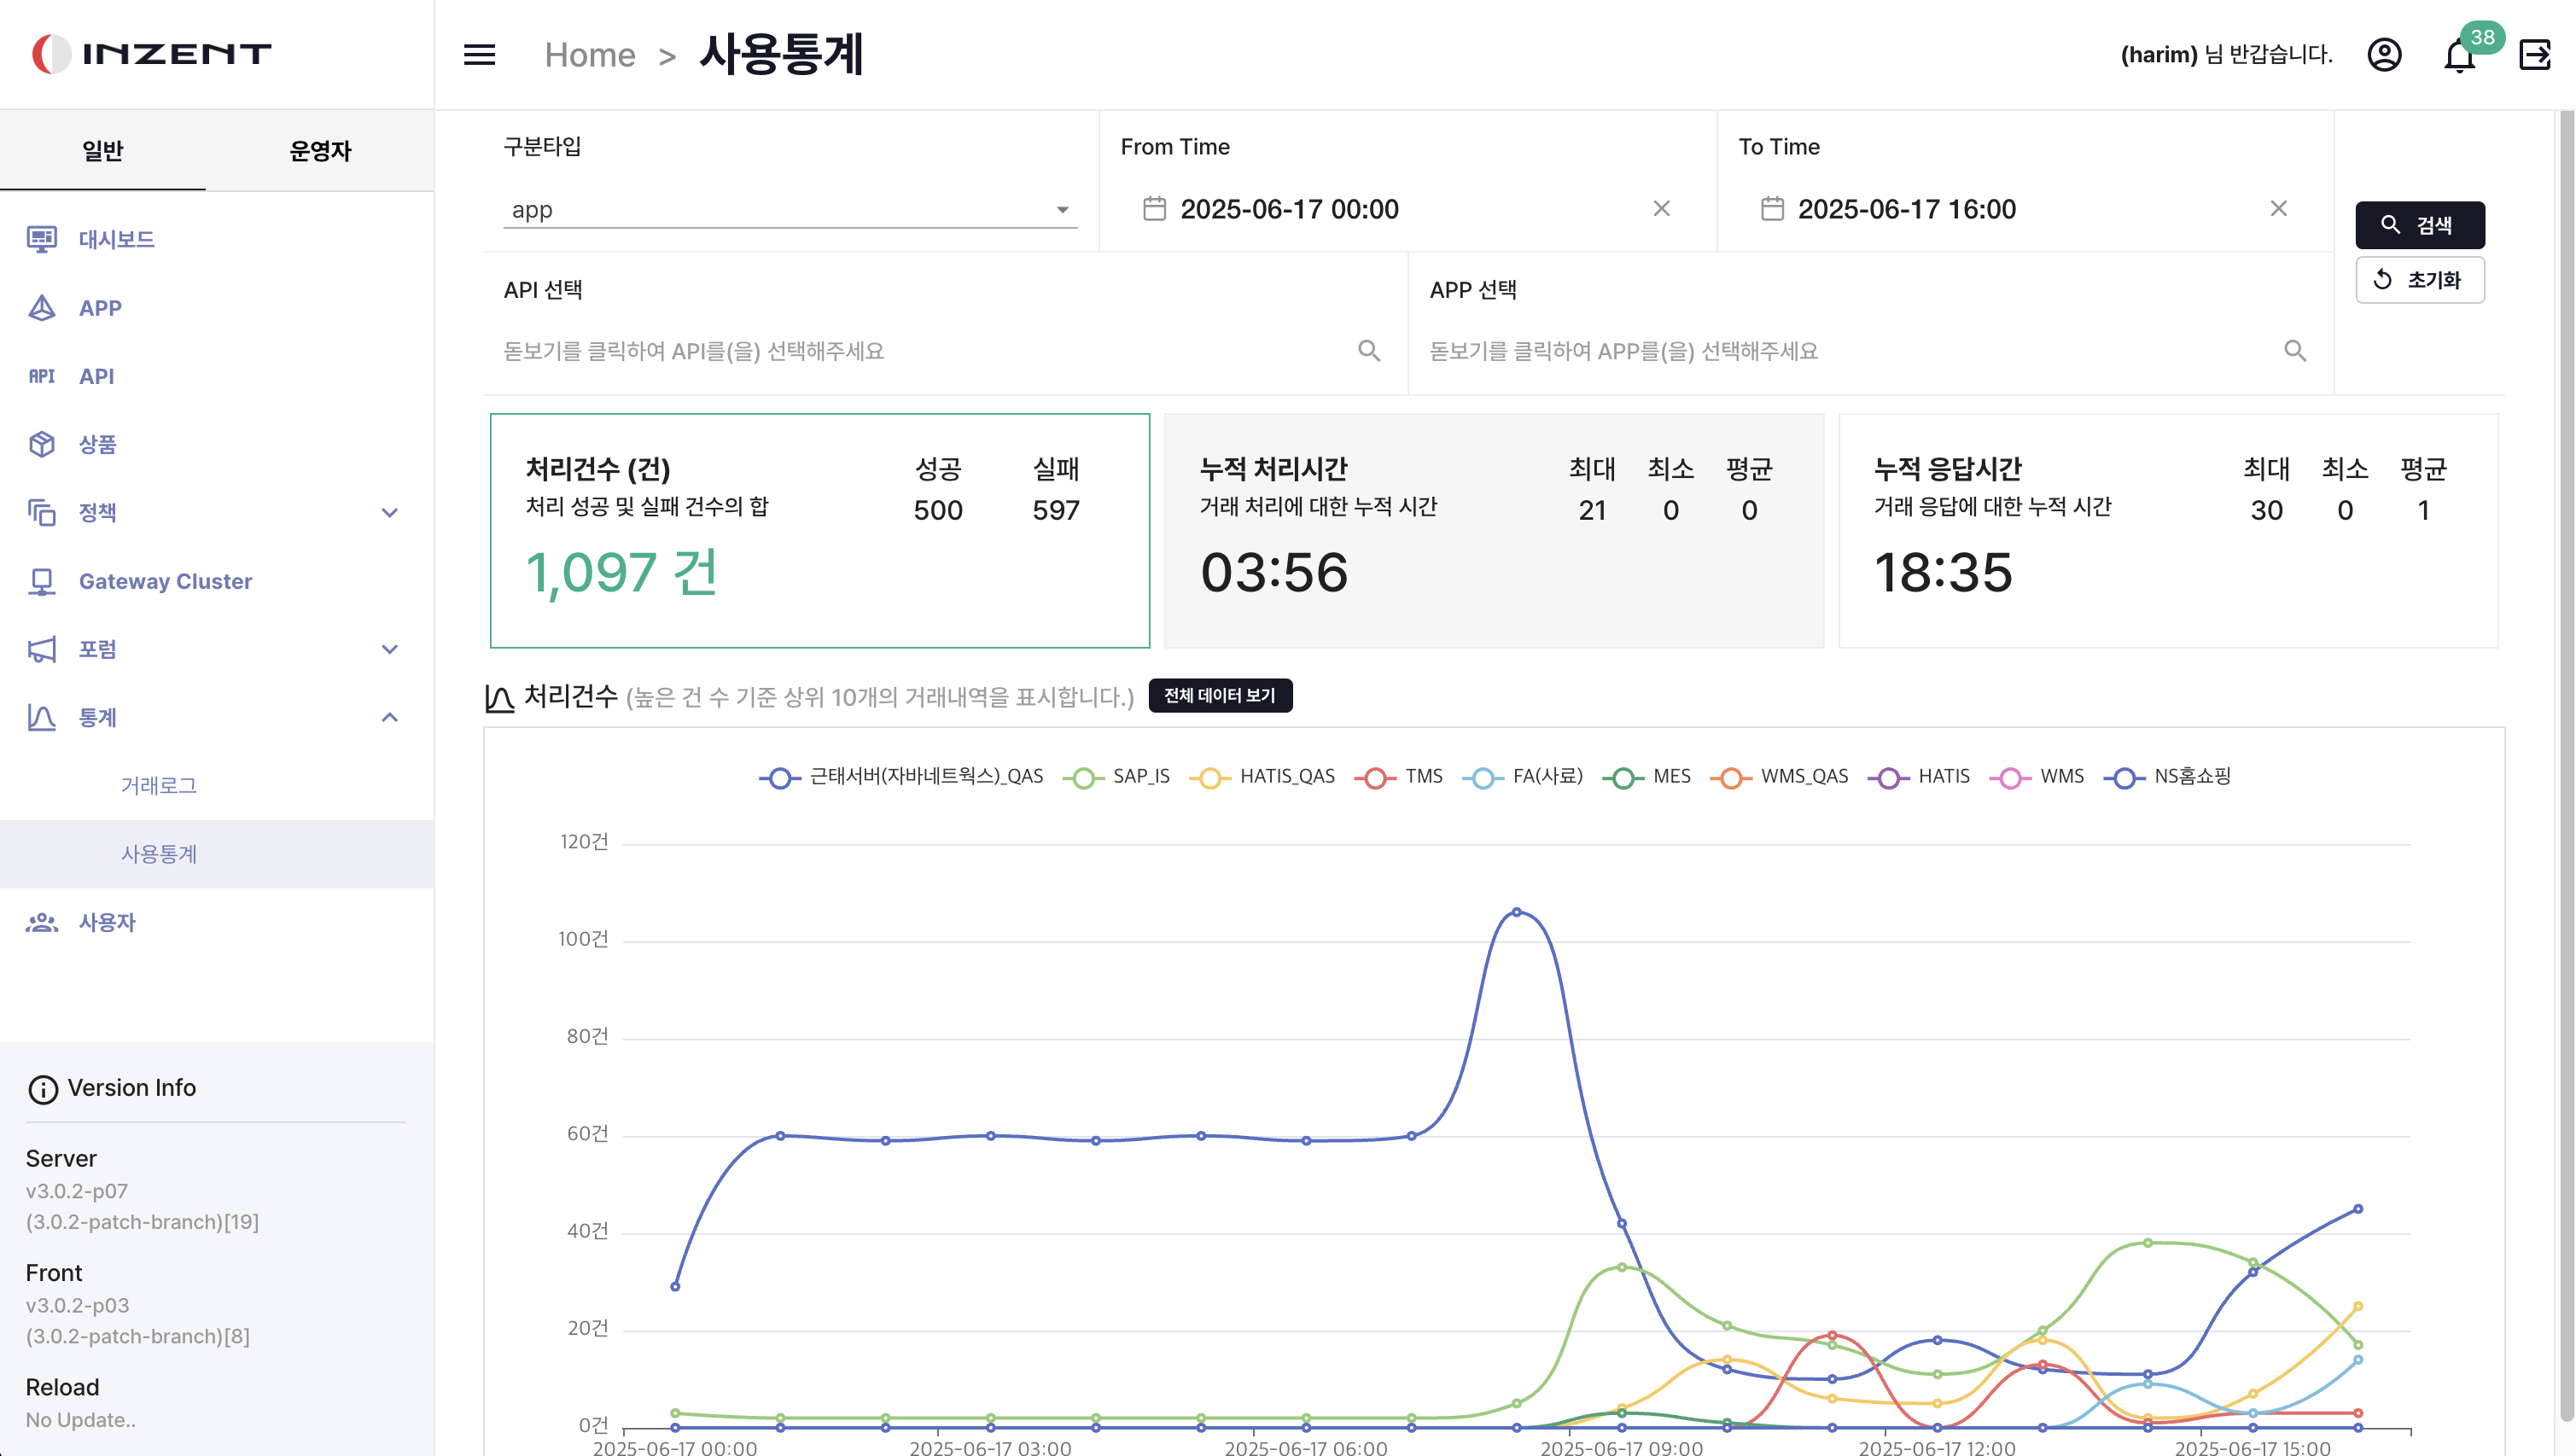Switch to the 일반 tab

click(102, 151)
